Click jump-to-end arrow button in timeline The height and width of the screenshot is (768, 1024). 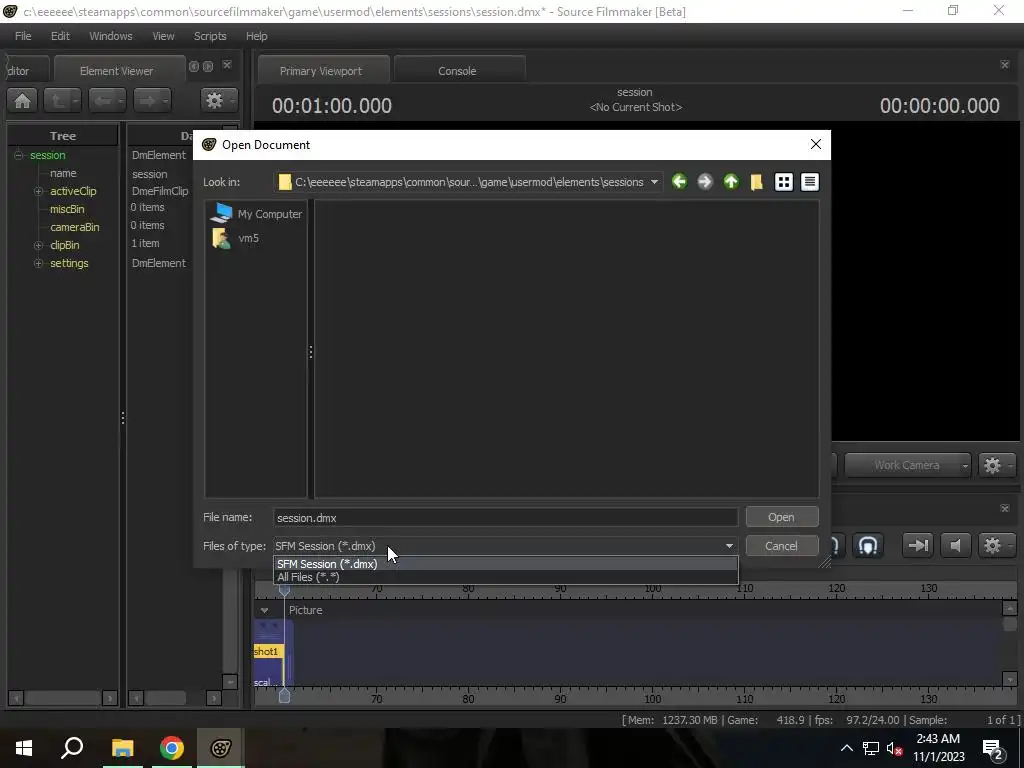[x=918, y=545]
